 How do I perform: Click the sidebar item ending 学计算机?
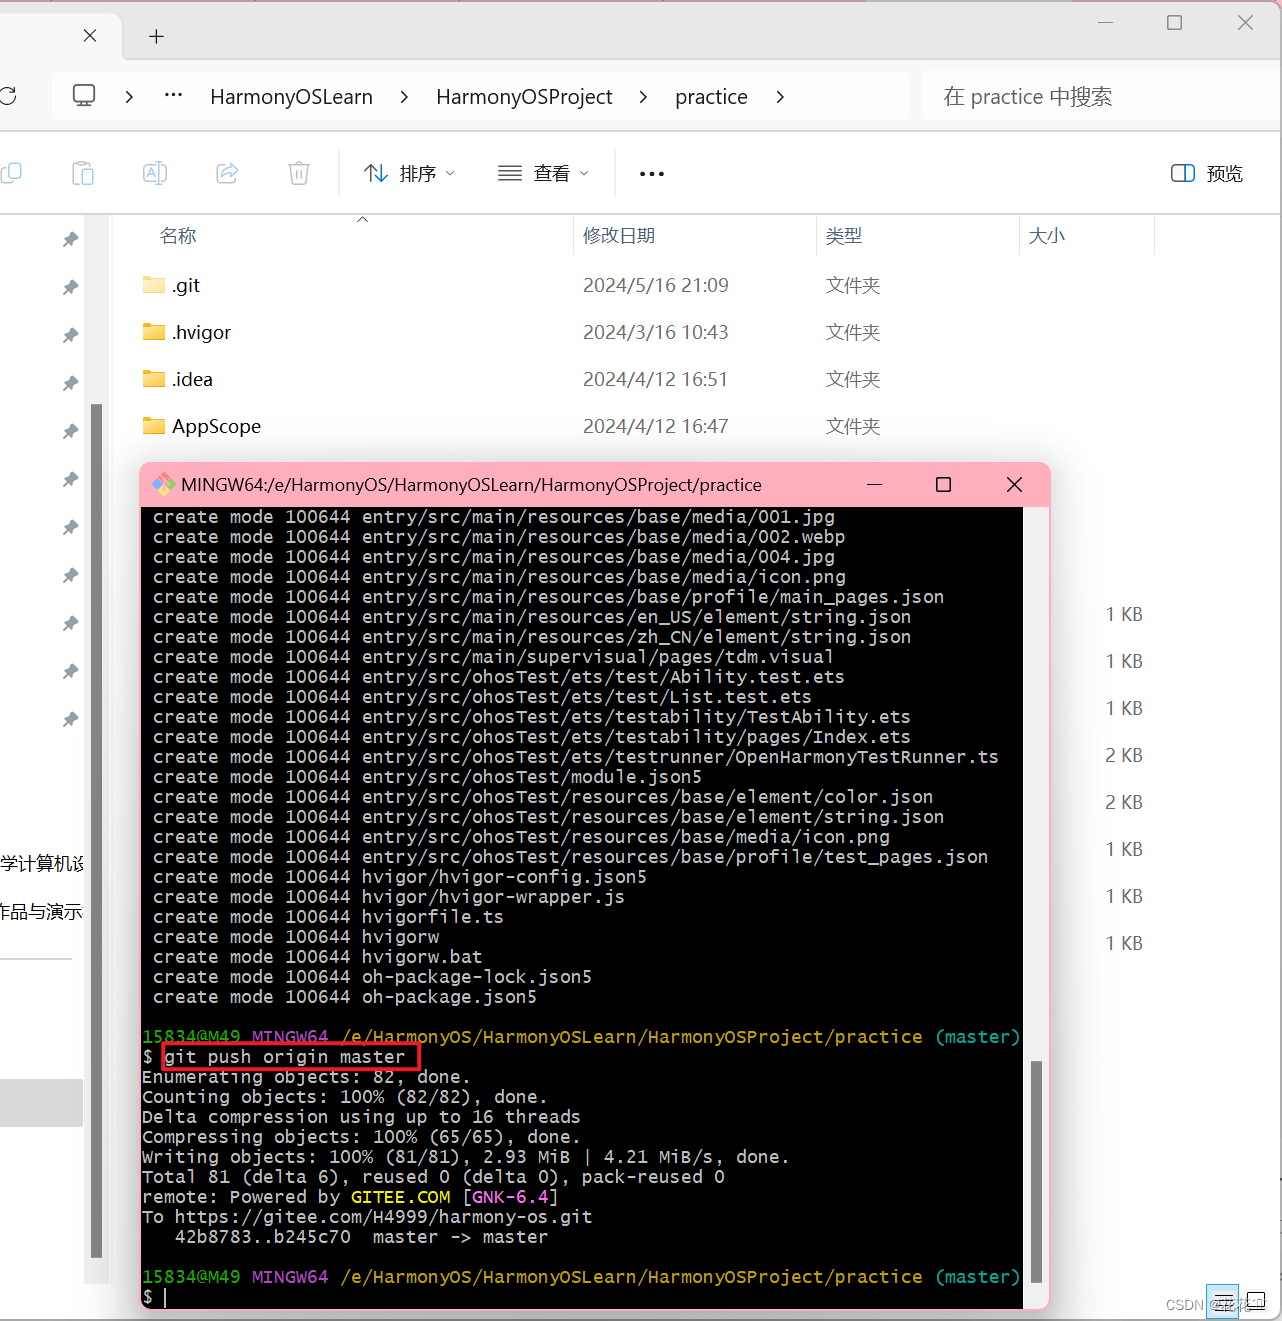point(42,863)
